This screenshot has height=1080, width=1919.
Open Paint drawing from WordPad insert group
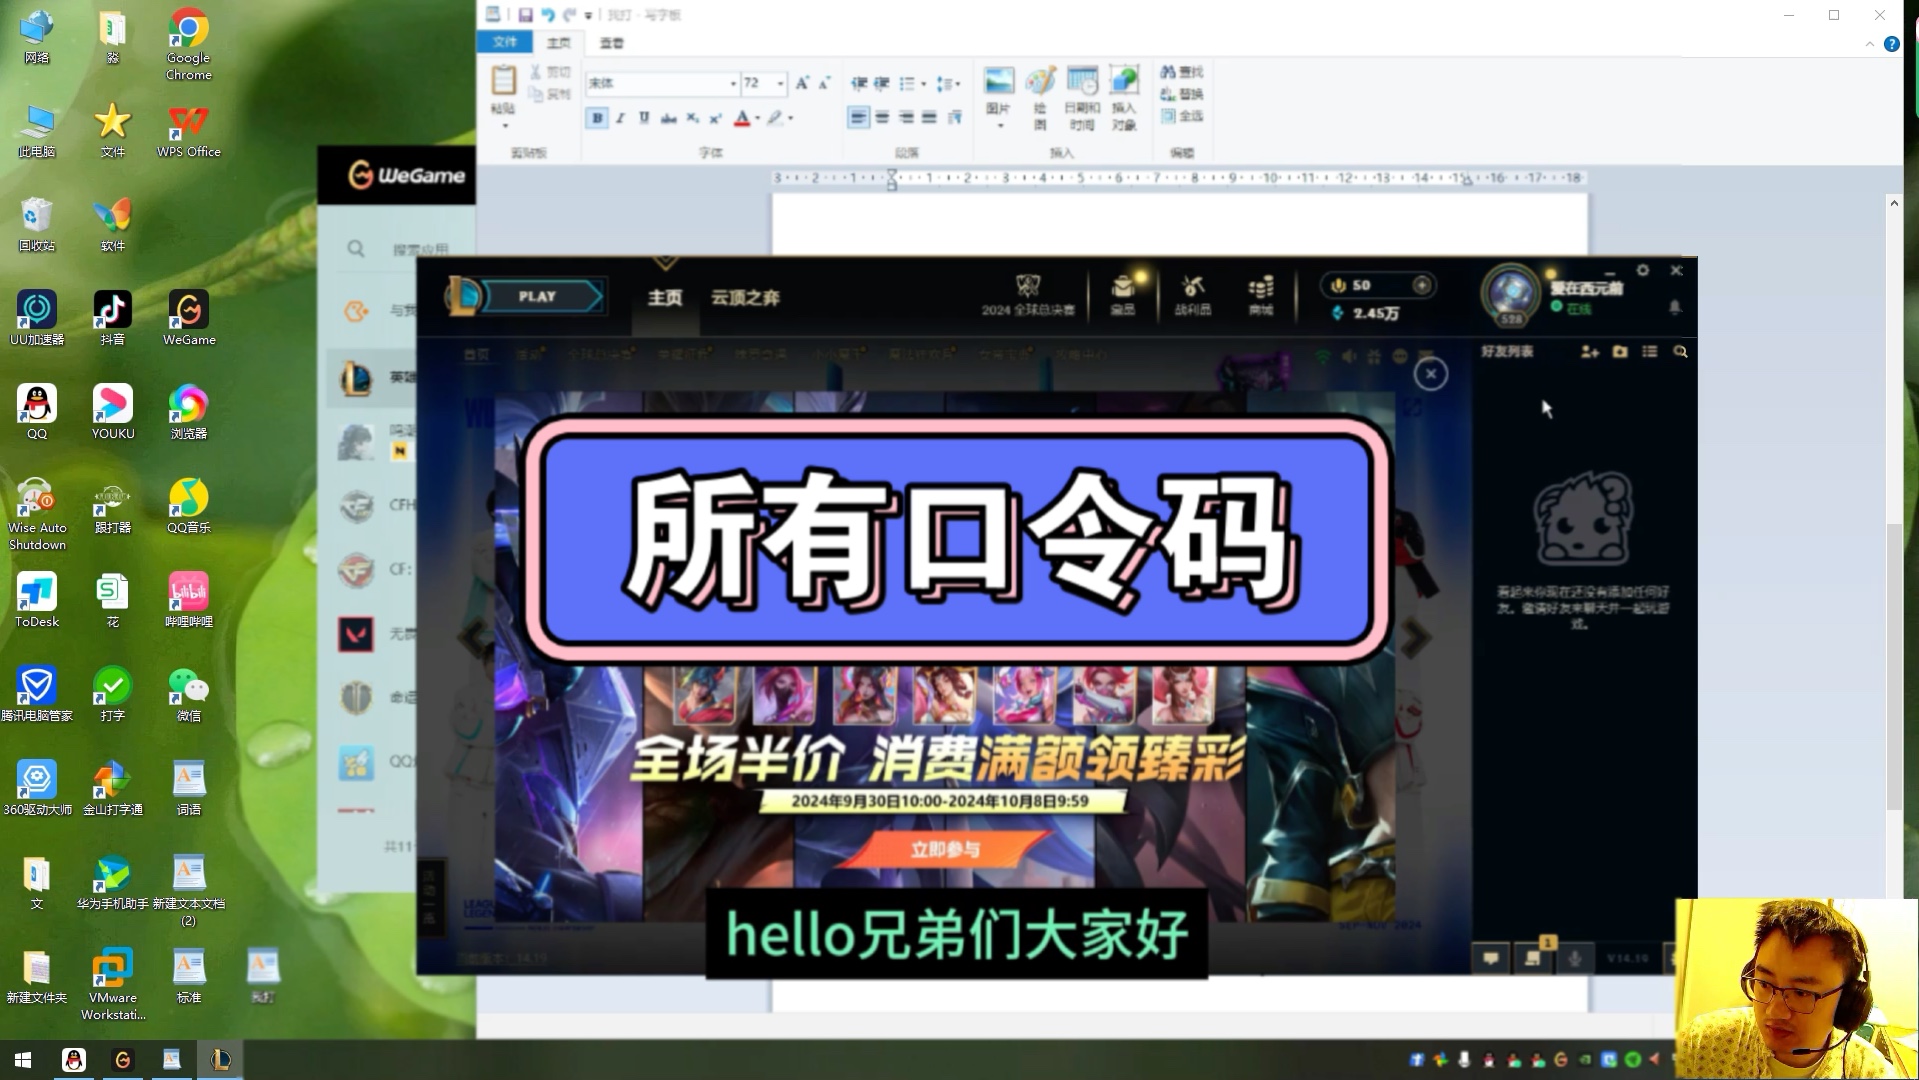point(1040,81)
